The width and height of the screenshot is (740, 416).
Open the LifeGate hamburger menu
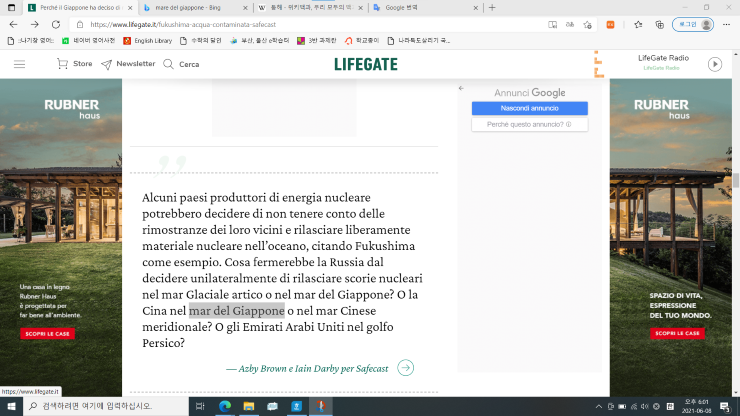point(19,64)
